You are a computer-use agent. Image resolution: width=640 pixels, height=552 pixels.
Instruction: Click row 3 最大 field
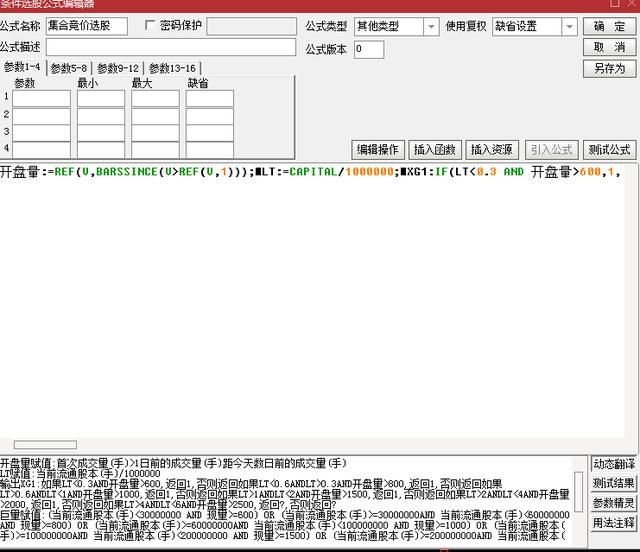click(155, 133)
